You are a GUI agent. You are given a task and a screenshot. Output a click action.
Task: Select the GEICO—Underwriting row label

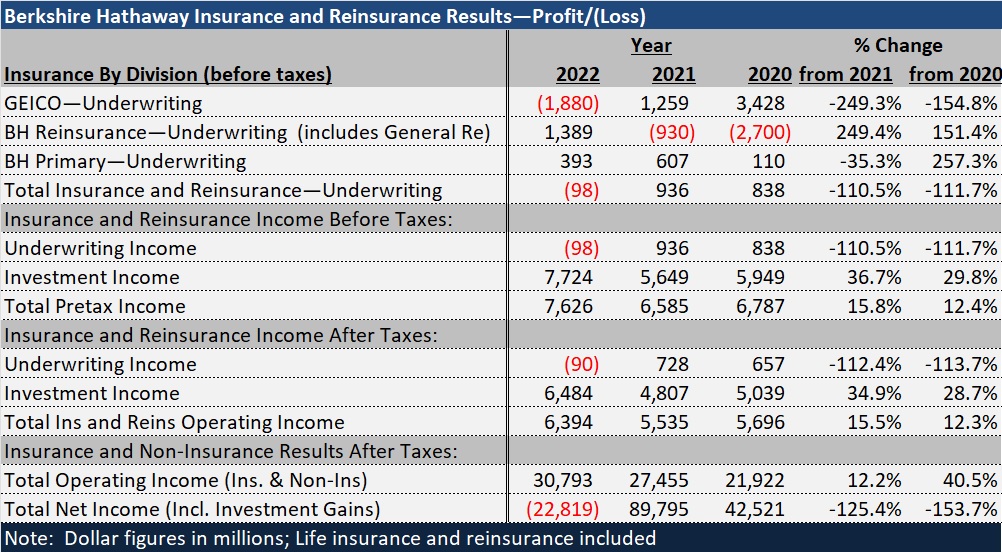(x=103, y=103)
